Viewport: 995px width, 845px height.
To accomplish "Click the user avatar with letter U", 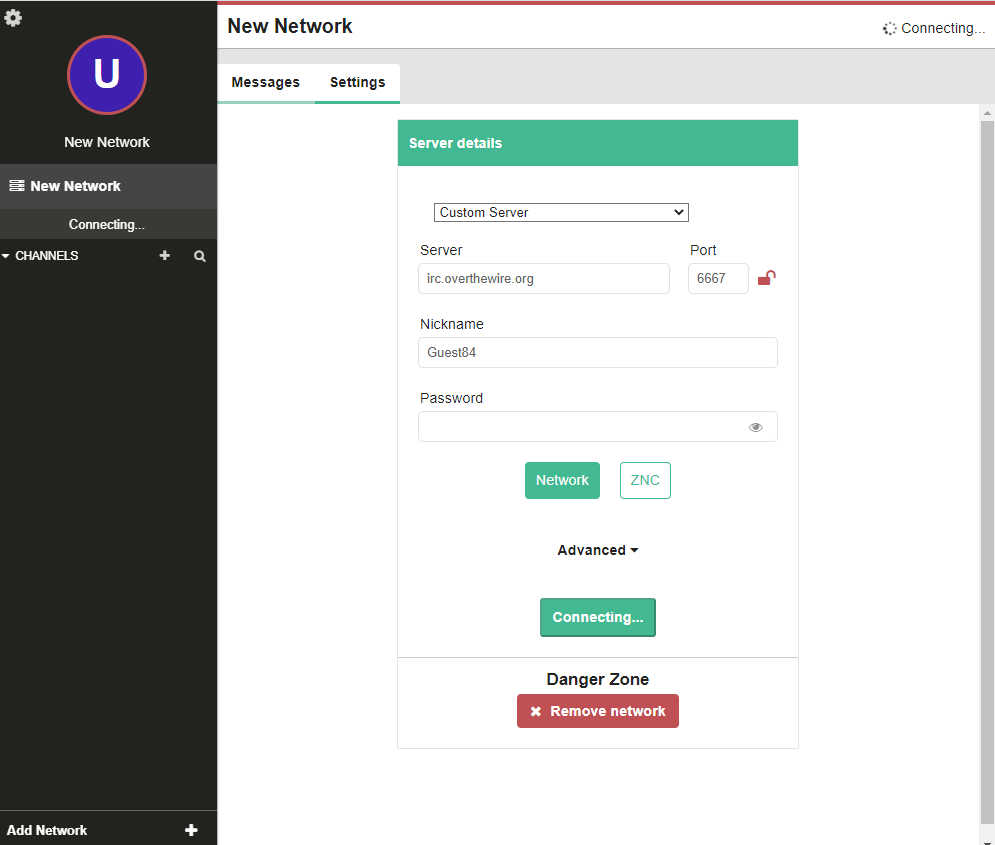I will click(107, 75).
